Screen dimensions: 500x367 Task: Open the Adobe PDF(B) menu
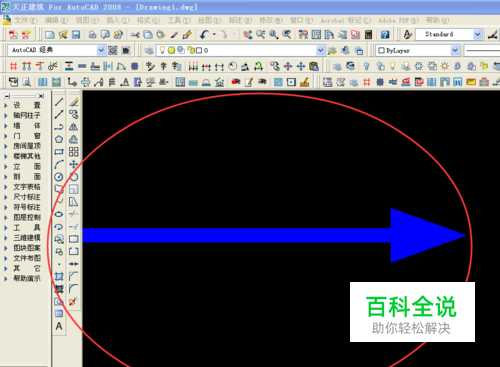(x=399, y=21)
